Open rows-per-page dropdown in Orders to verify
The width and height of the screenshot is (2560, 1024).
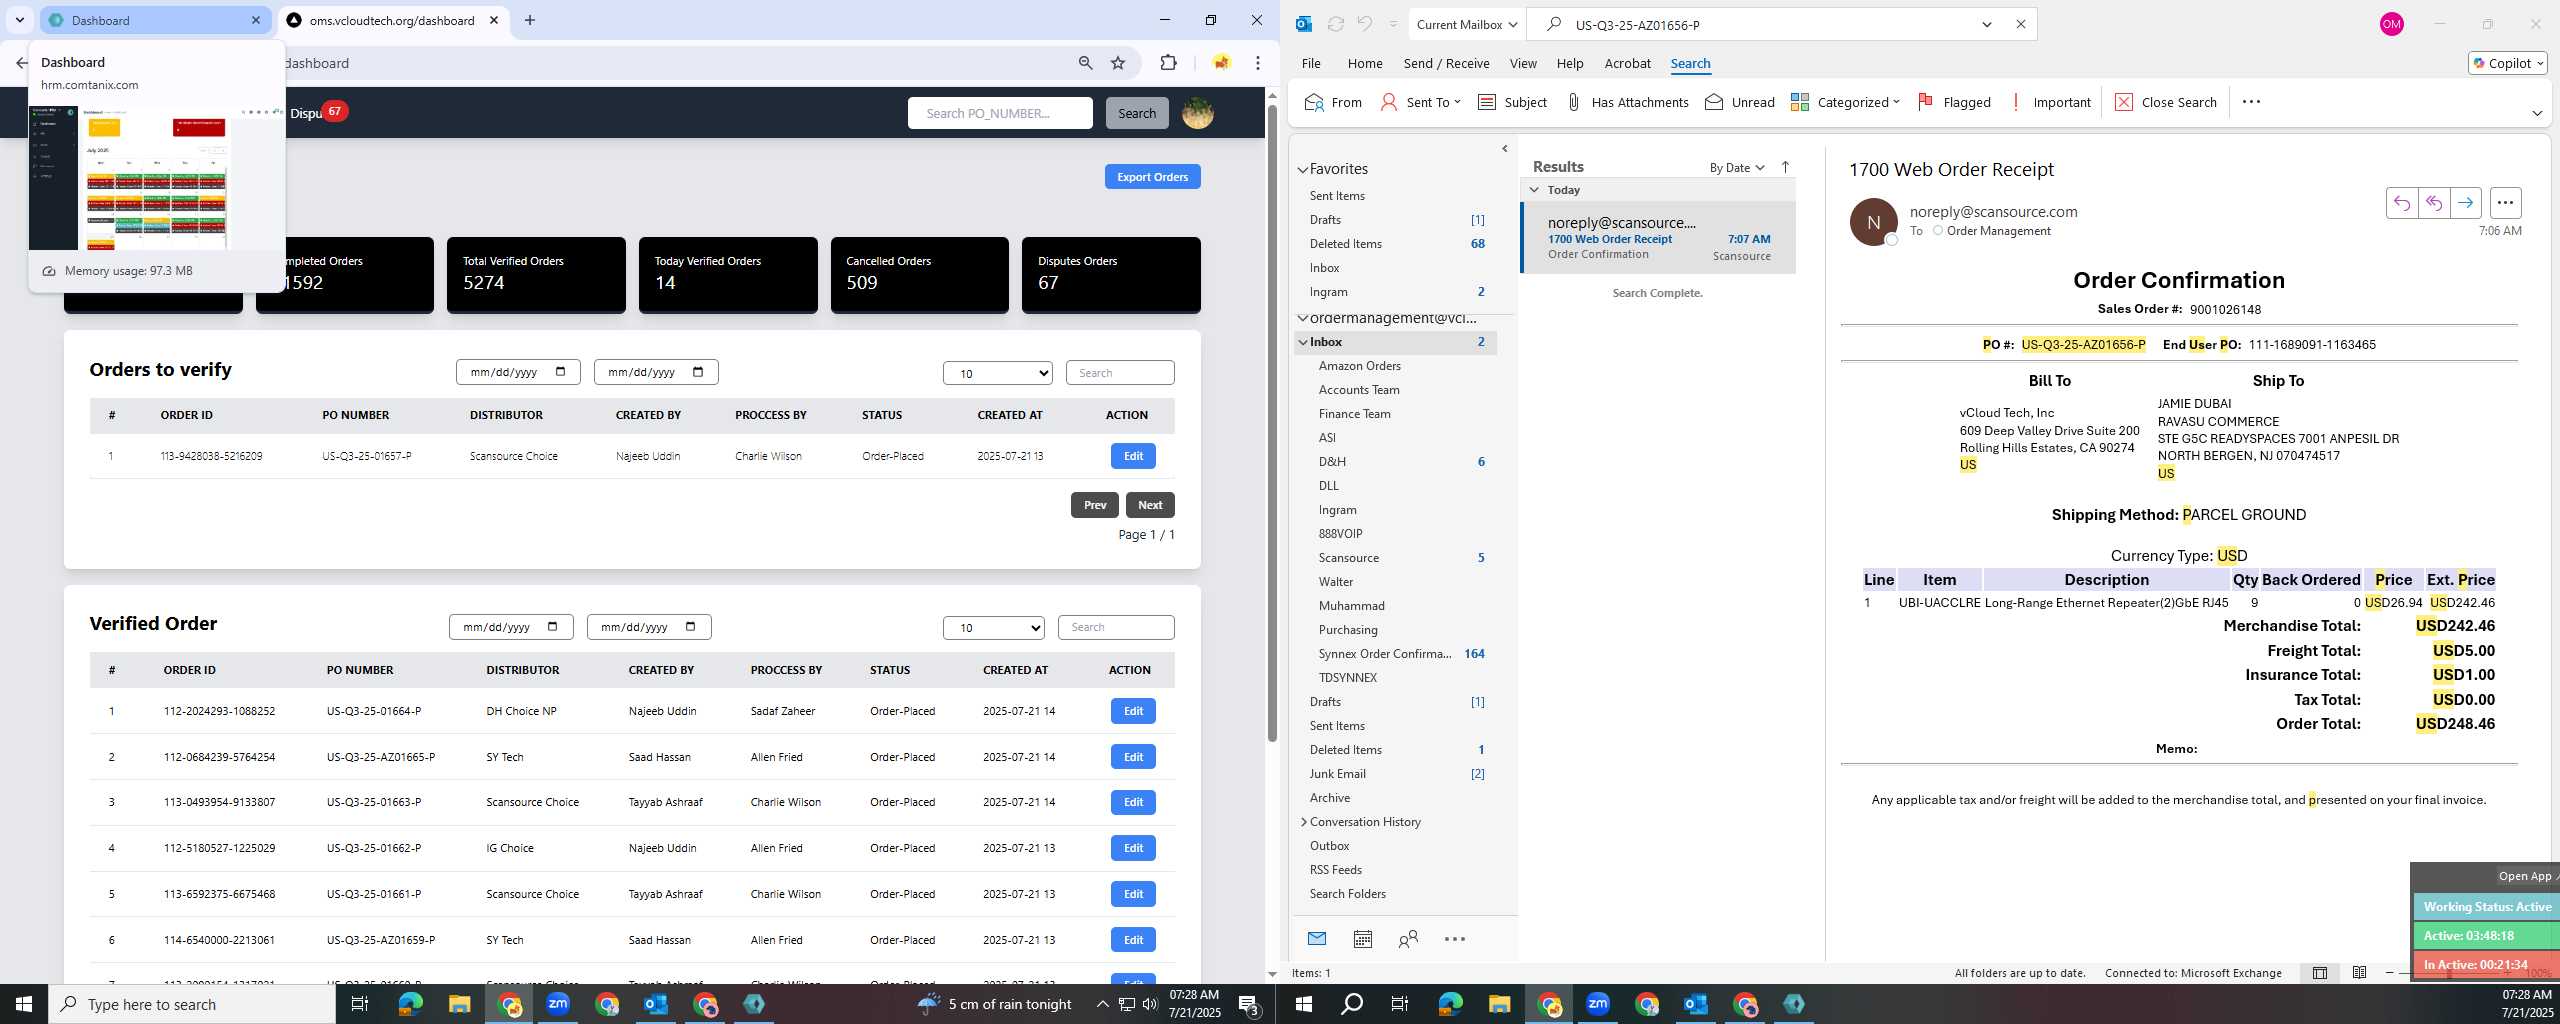pyautogui.click(x=997, y=373)
